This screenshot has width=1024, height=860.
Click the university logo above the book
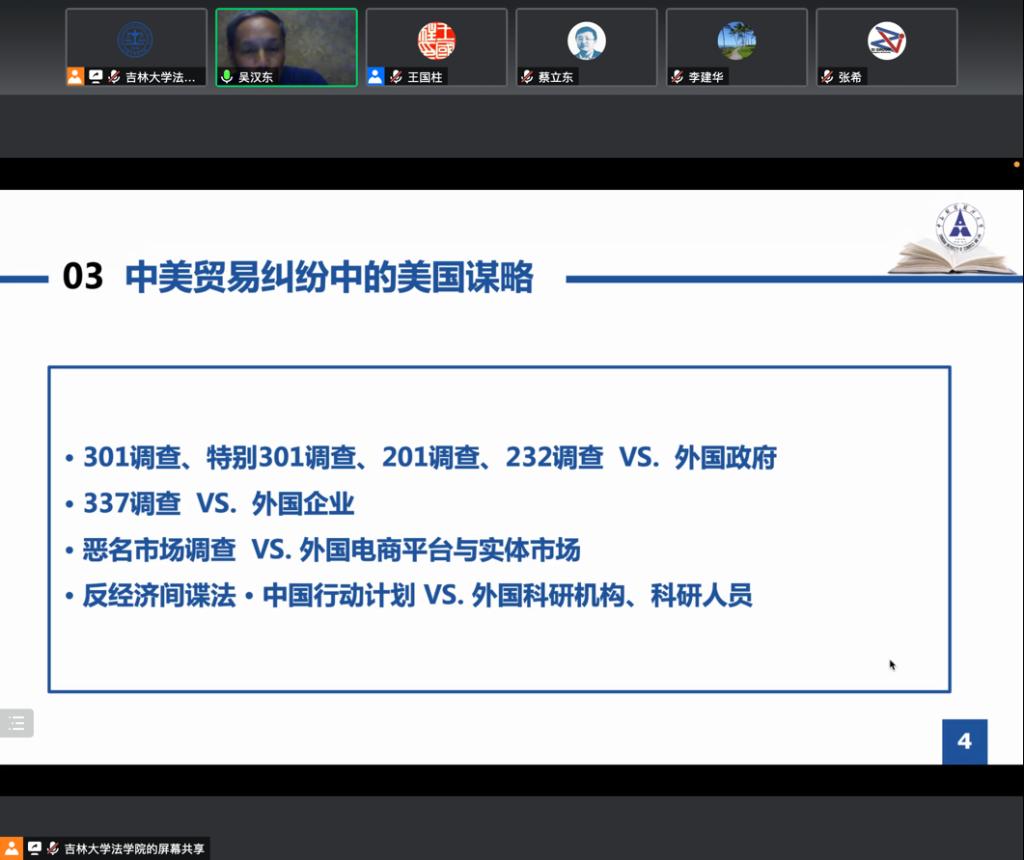(x=958, y=224)
